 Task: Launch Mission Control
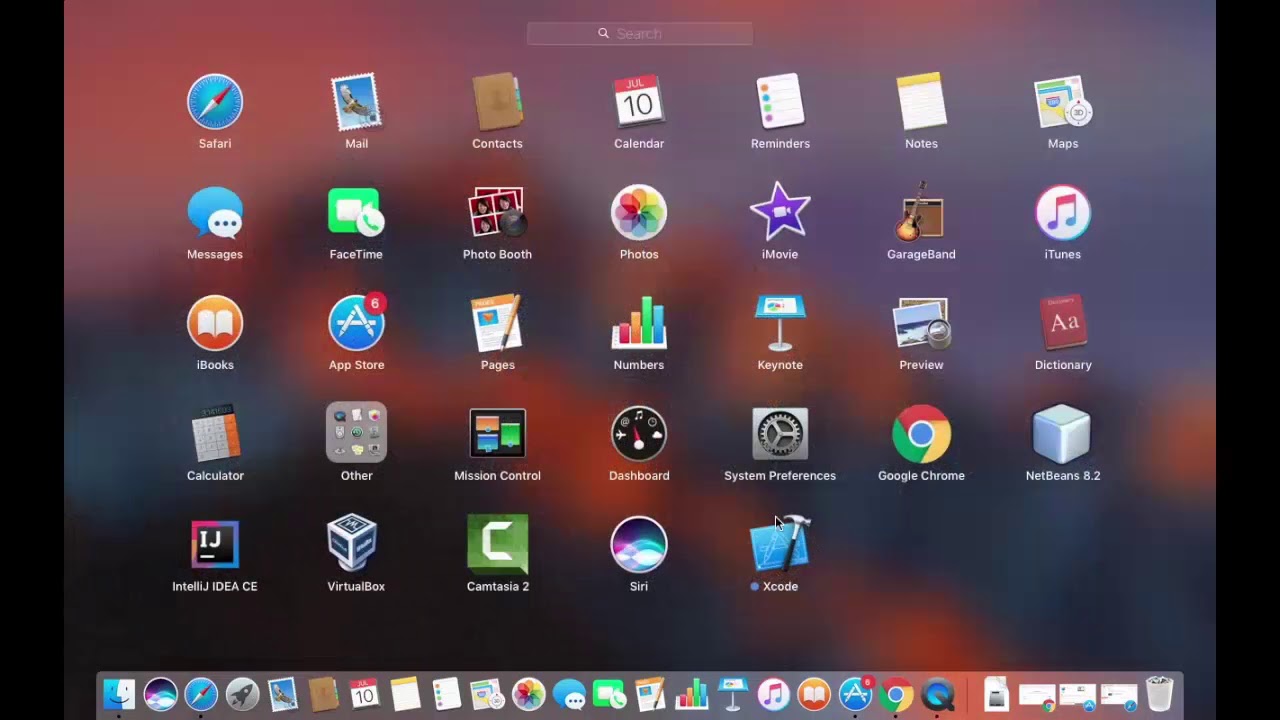click(497, 434)
